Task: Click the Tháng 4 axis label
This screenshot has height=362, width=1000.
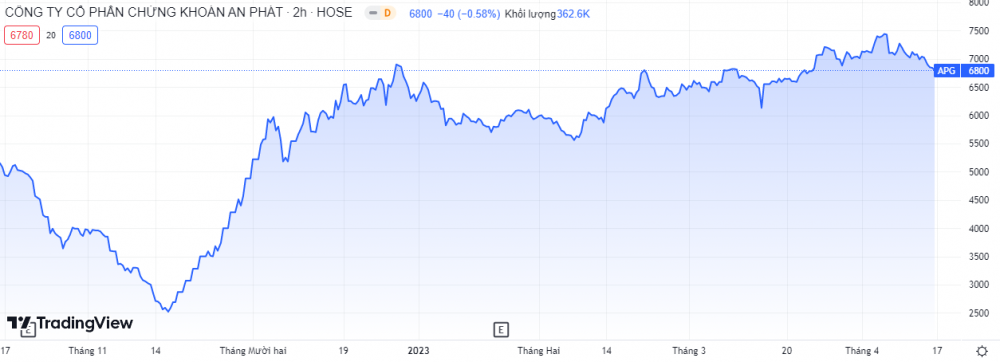Action: (862, 351)
